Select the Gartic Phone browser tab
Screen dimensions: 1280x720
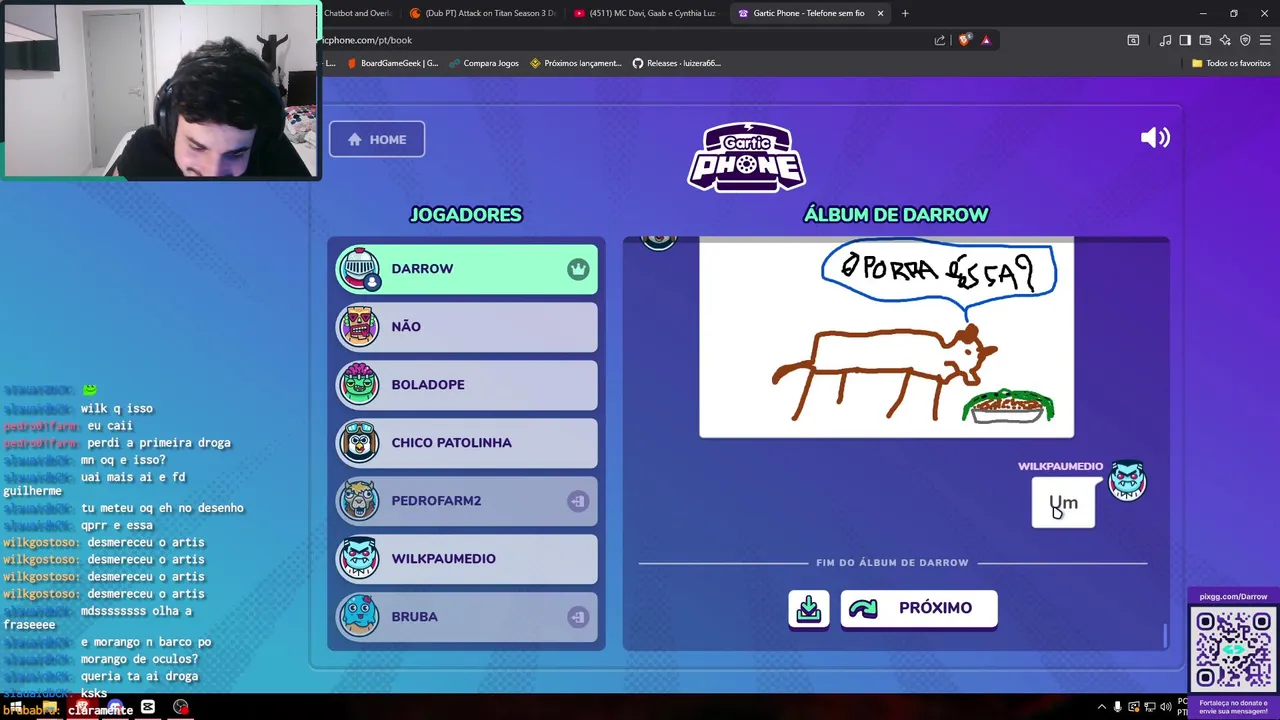coord(808,13)
